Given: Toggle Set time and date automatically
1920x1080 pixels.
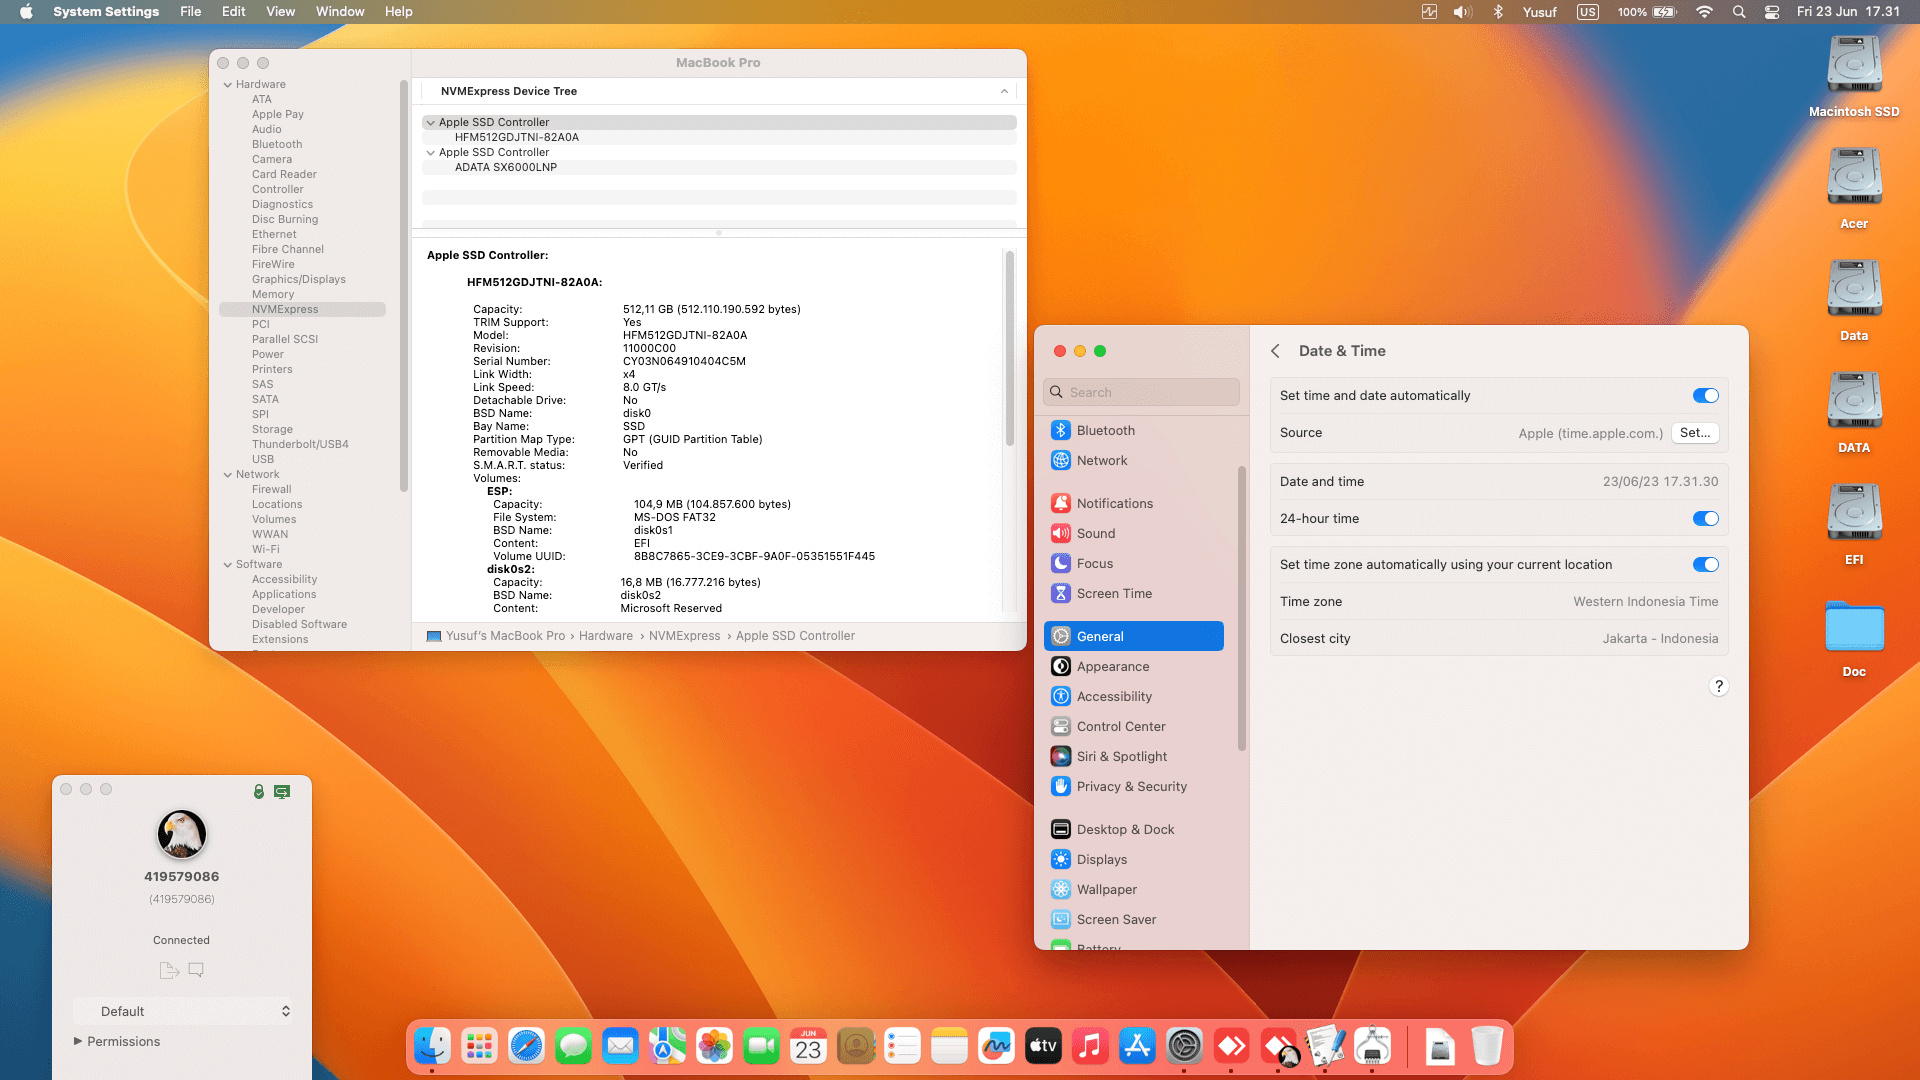Looking at the screenshot, I should point(1705,396).
